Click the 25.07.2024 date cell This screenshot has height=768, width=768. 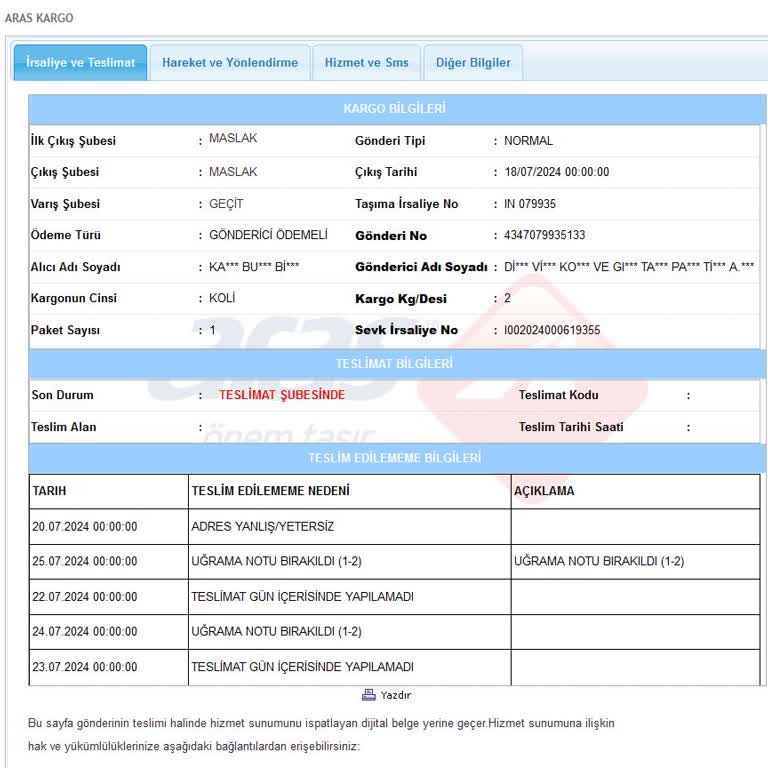[85, 562]
